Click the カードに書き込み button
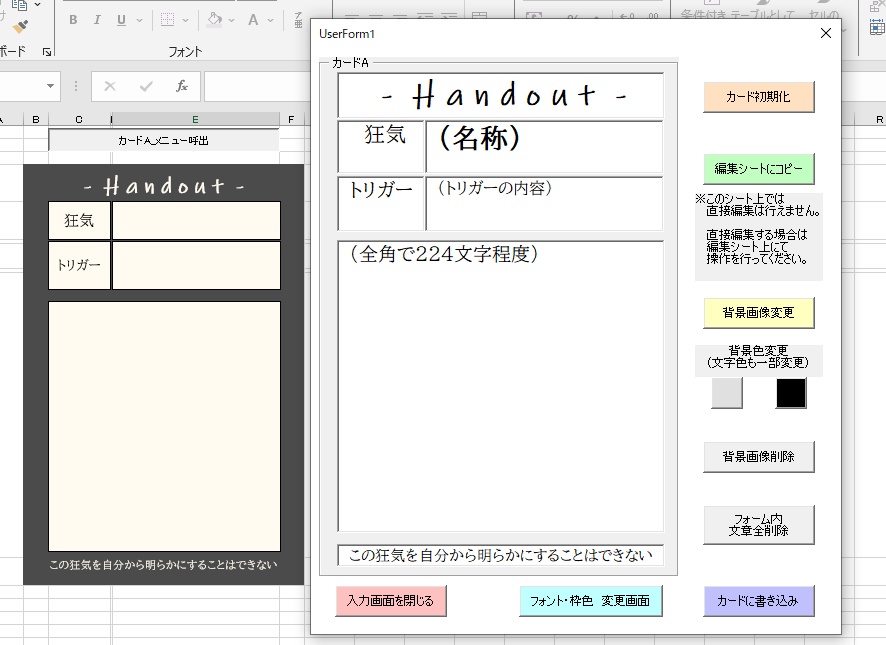Image resolution: width=886 pixels, height=645 pixels. [x=758, y=601]
